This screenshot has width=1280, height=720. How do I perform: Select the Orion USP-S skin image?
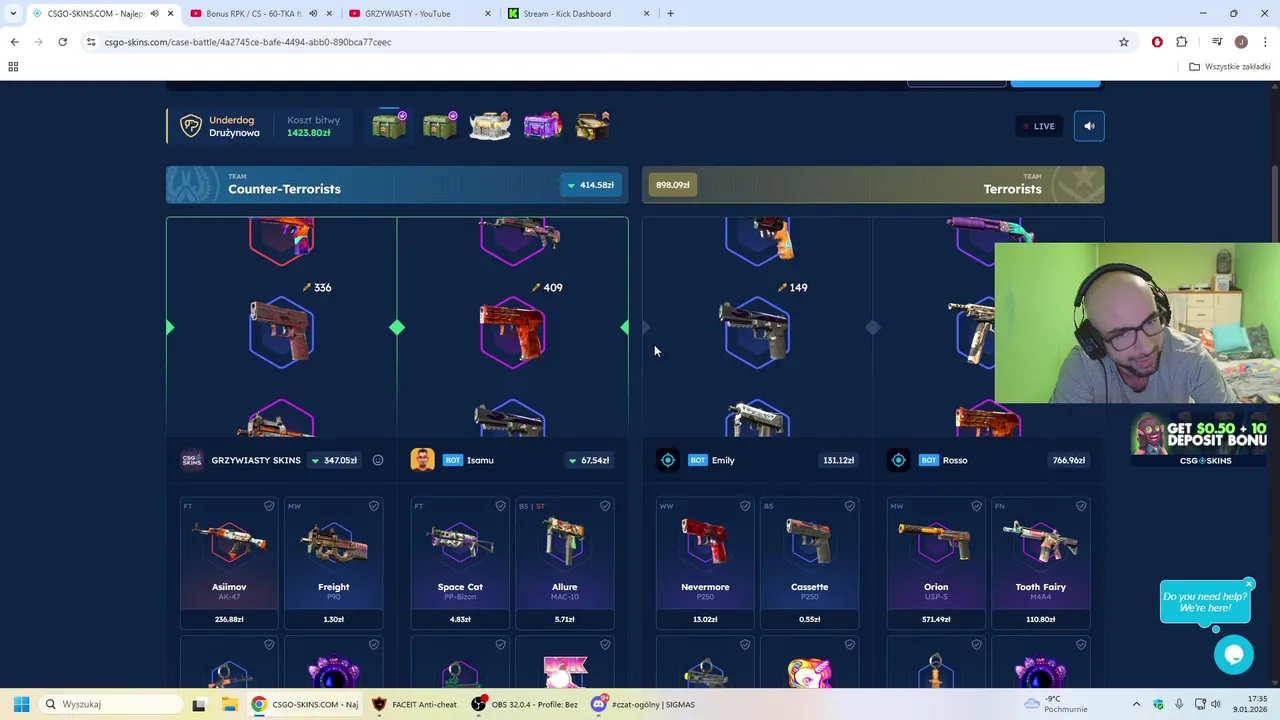coord(936,543)
